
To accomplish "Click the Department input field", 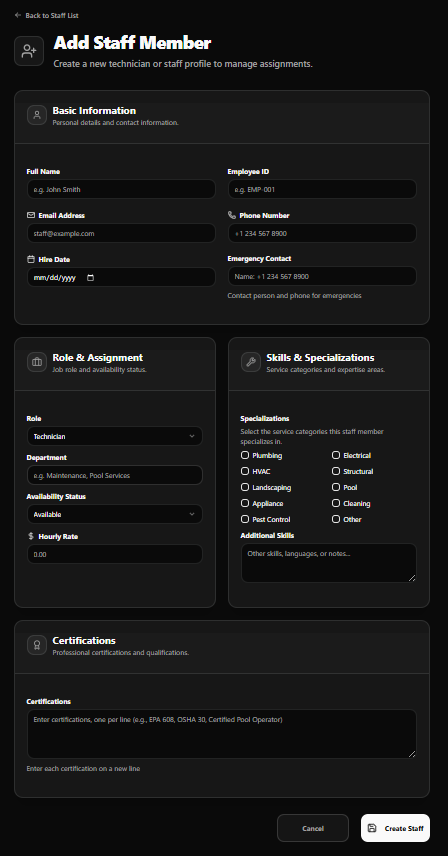I will 115,475.
